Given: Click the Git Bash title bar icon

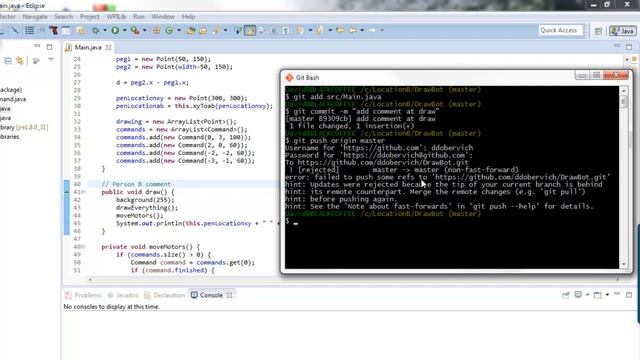Looking at the screenshot, I should pos(289,78).
